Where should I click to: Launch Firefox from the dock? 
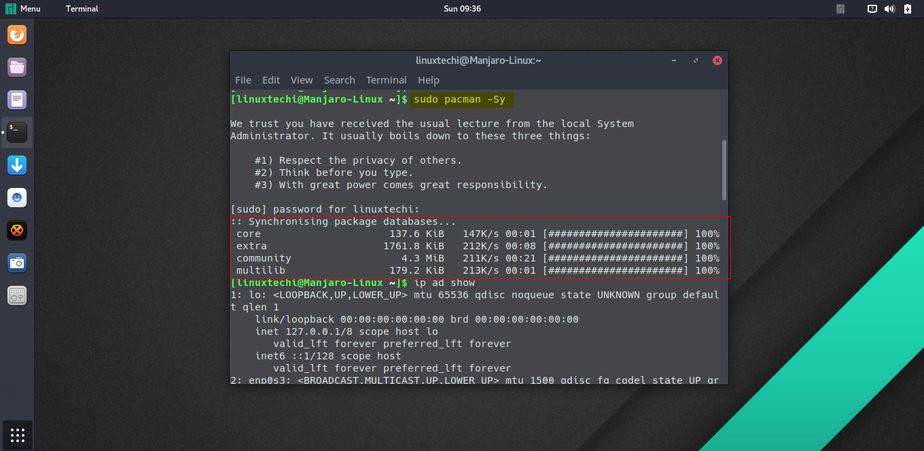(17, 35)
